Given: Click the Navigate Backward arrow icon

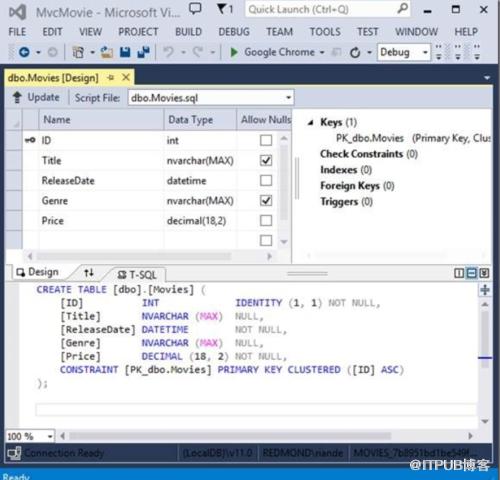Looking at the screenshot, I should coord(24,52).
